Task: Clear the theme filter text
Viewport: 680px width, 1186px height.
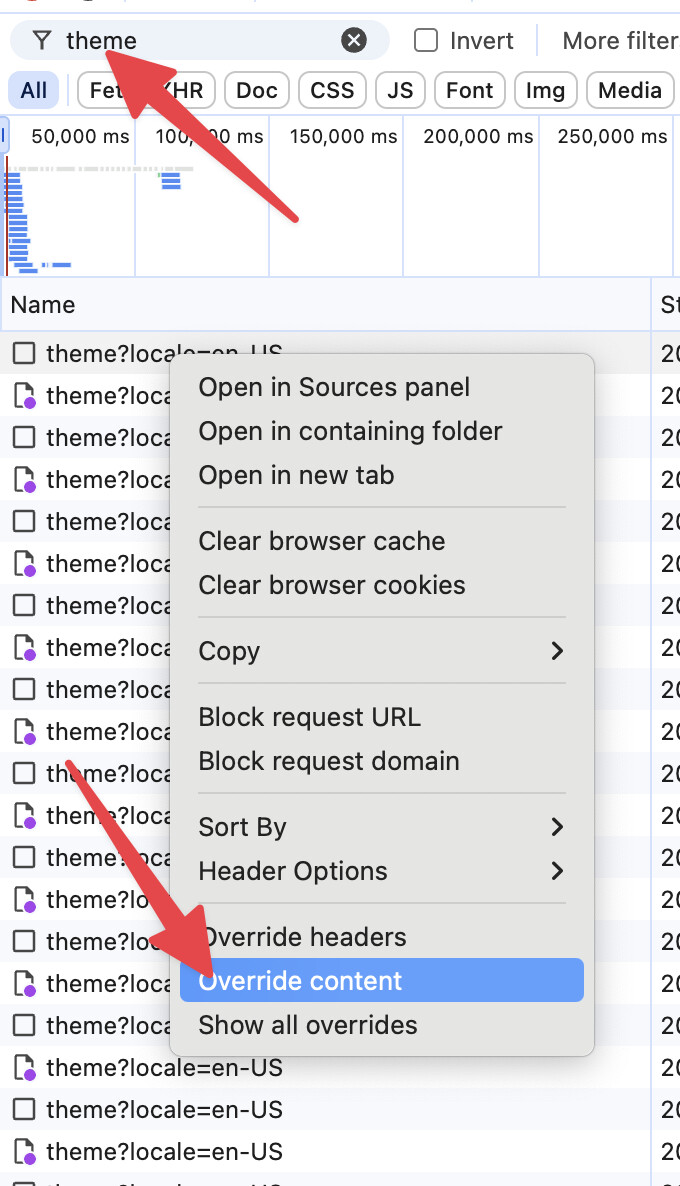Action: click(x=354, y=41)
